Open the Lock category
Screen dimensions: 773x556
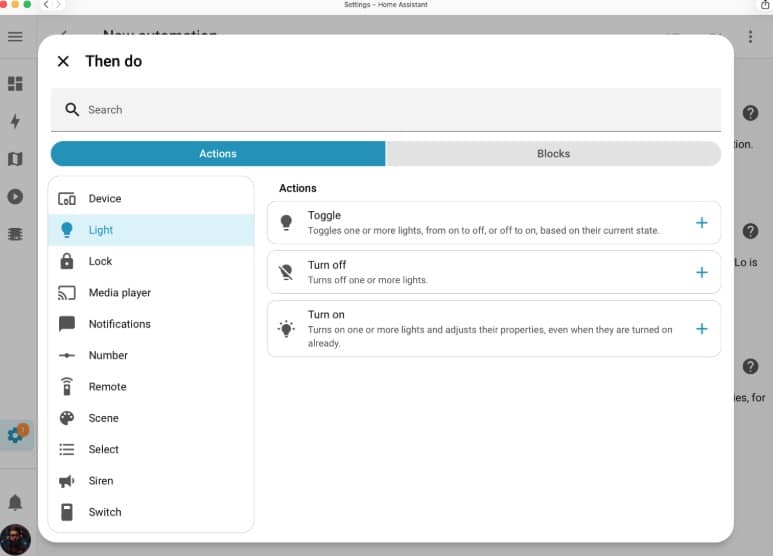tap(100, 261)
